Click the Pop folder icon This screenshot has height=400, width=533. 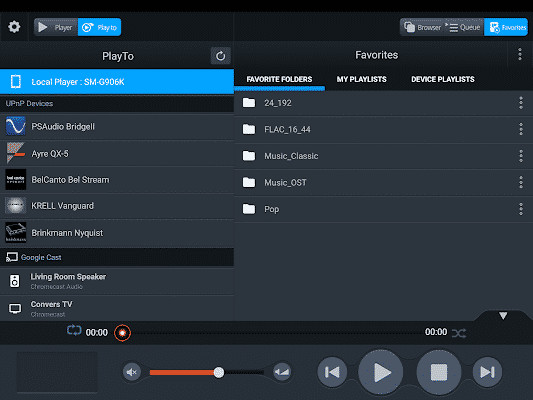tap(249, 209)
